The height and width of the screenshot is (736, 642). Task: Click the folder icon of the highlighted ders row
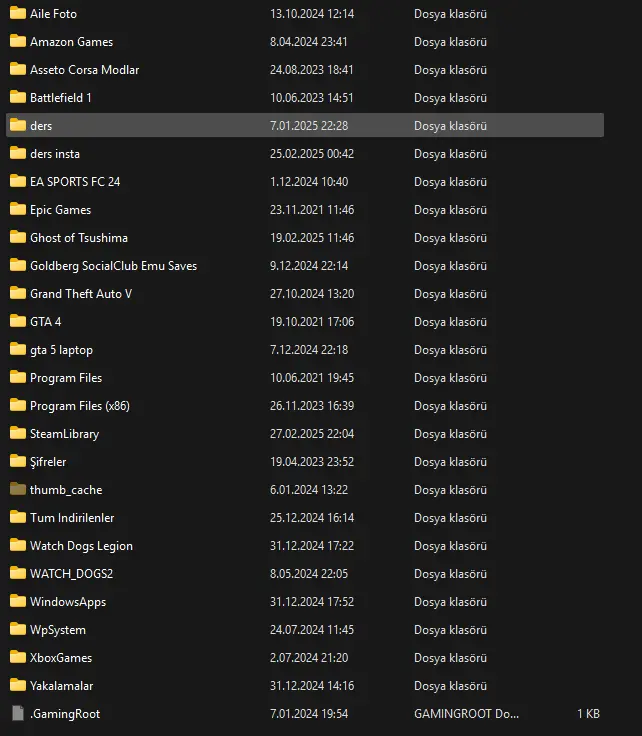[x=18, y=125]
